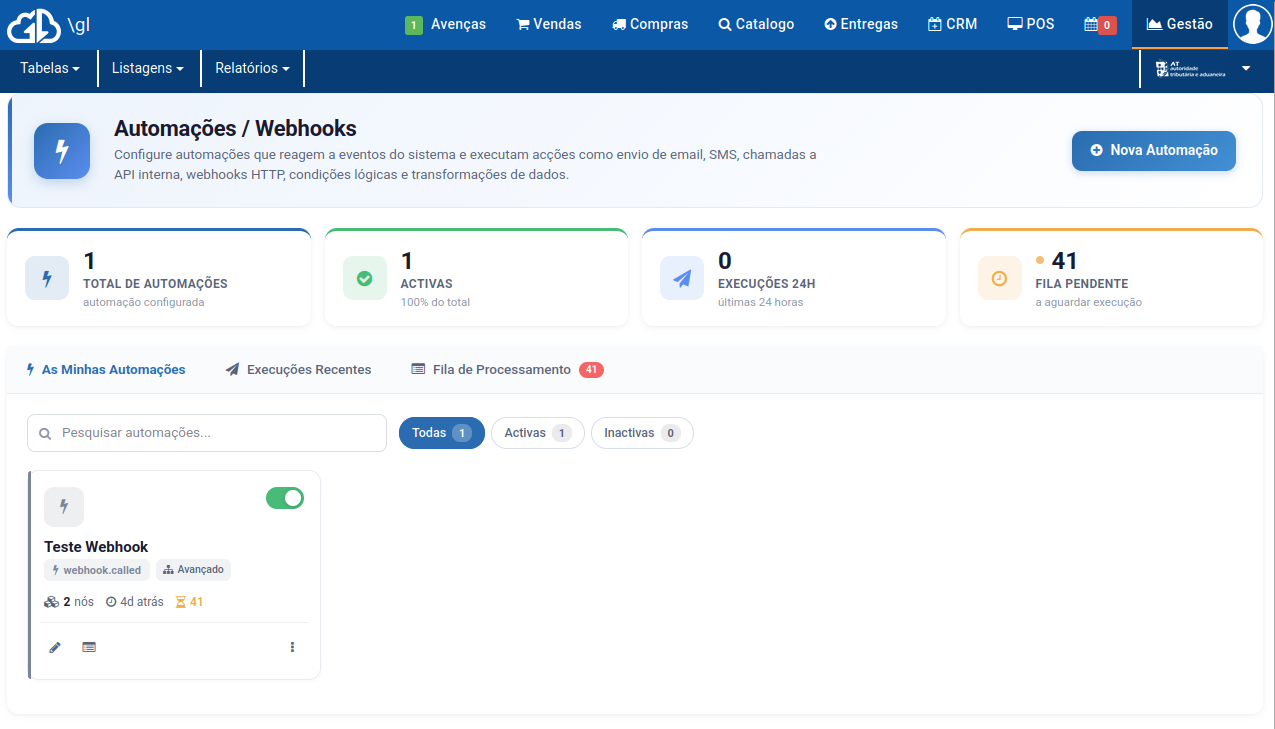
Task: Click the lightning bolt header icon
Action: tap(62, 151)
